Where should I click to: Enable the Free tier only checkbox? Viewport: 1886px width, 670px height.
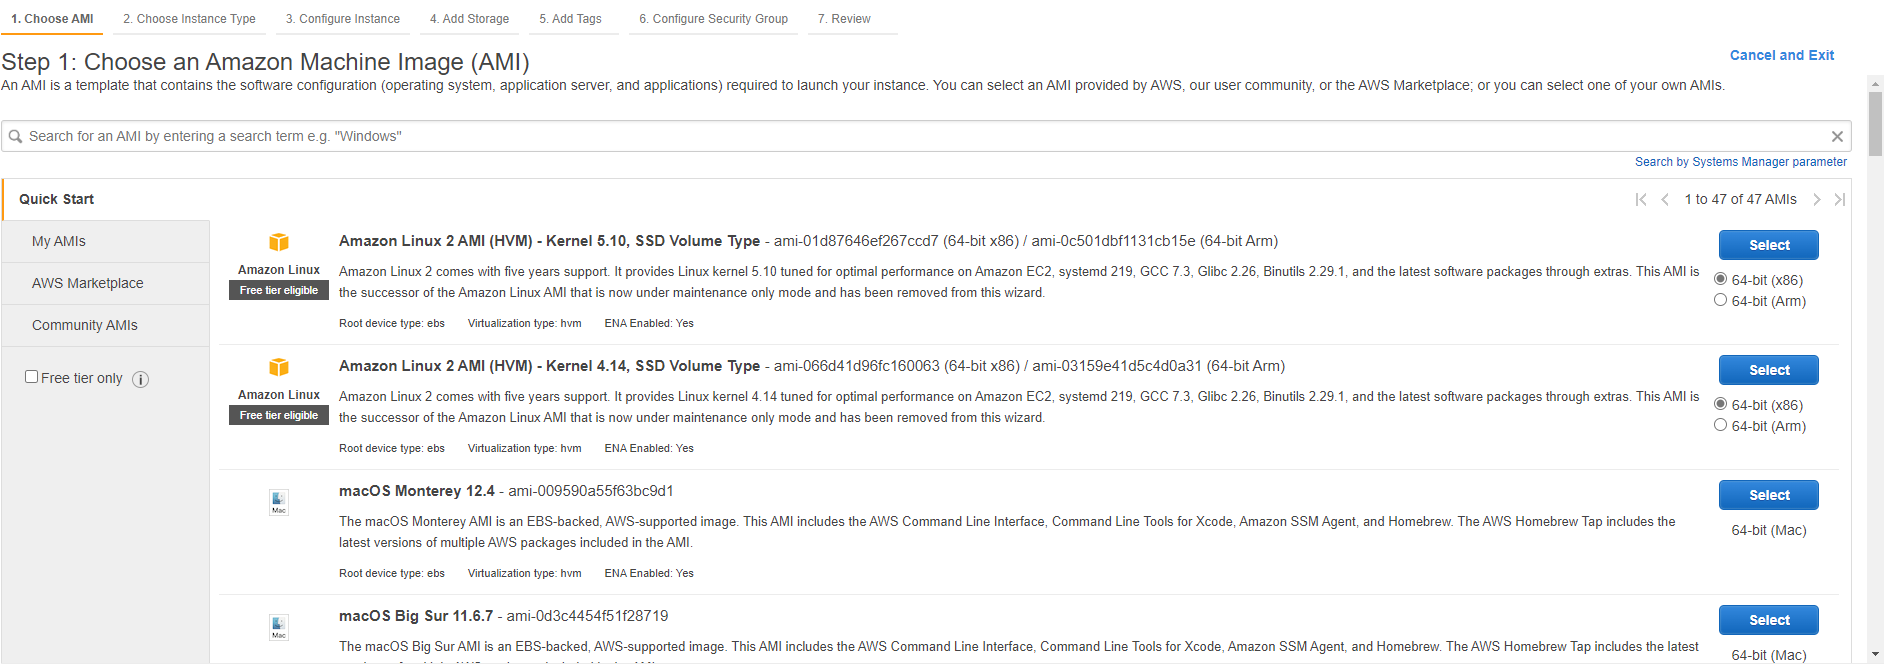[32, 377]
